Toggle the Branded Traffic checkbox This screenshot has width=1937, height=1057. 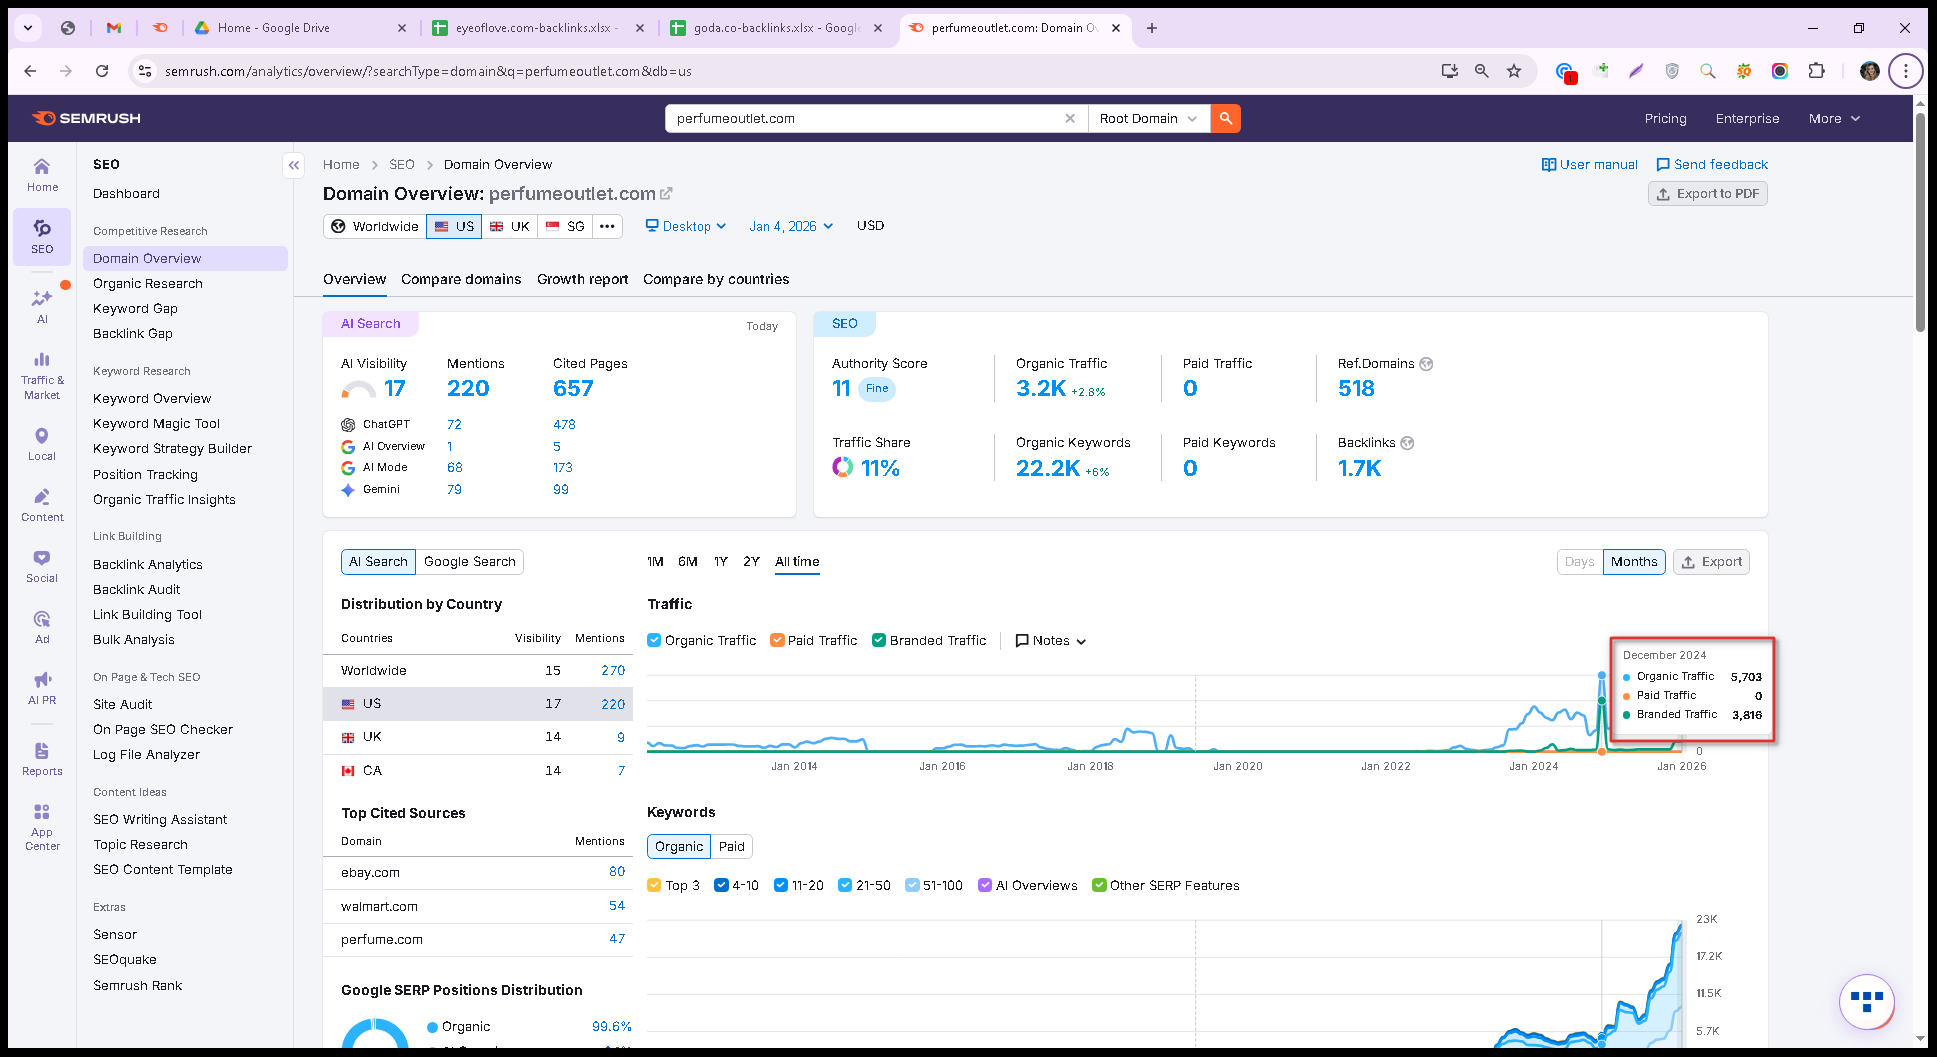879,640
